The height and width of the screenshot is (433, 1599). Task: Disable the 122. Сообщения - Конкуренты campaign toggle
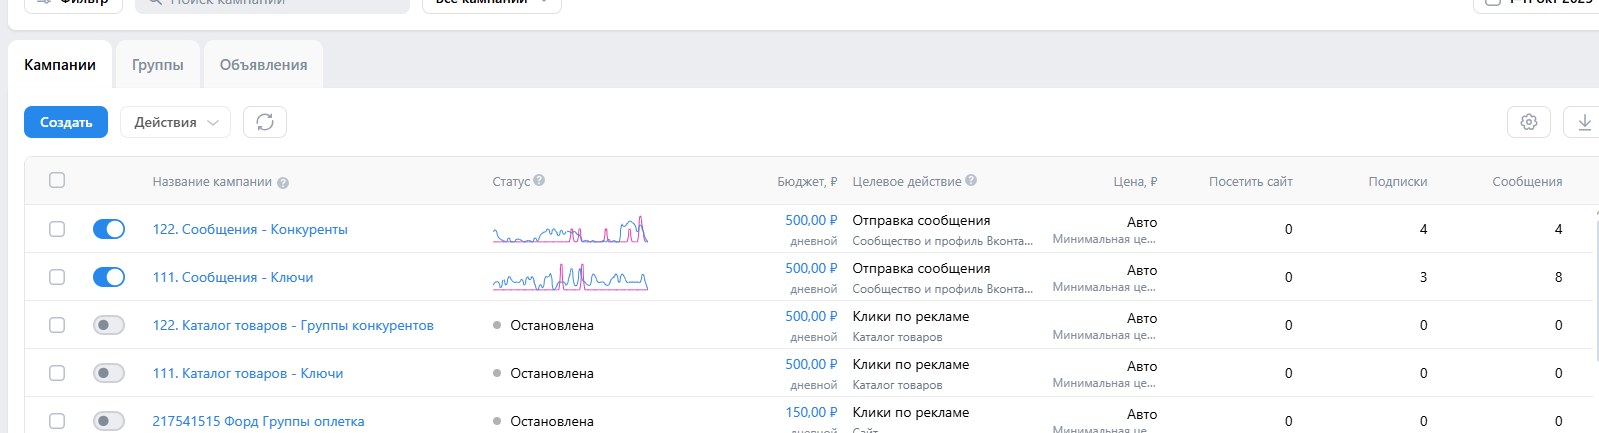(109, 229)
